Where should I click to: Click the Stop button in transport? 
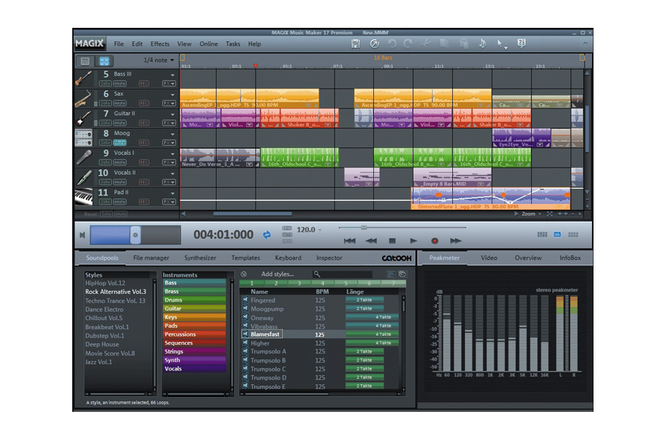[x=392, y=241]
